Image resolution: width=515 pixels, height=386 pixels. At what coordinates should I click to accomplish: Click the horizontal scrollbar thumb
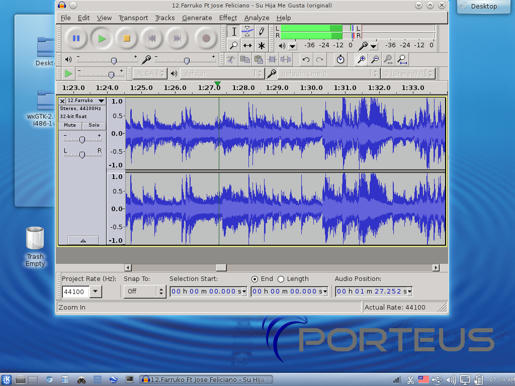[221, 267]
